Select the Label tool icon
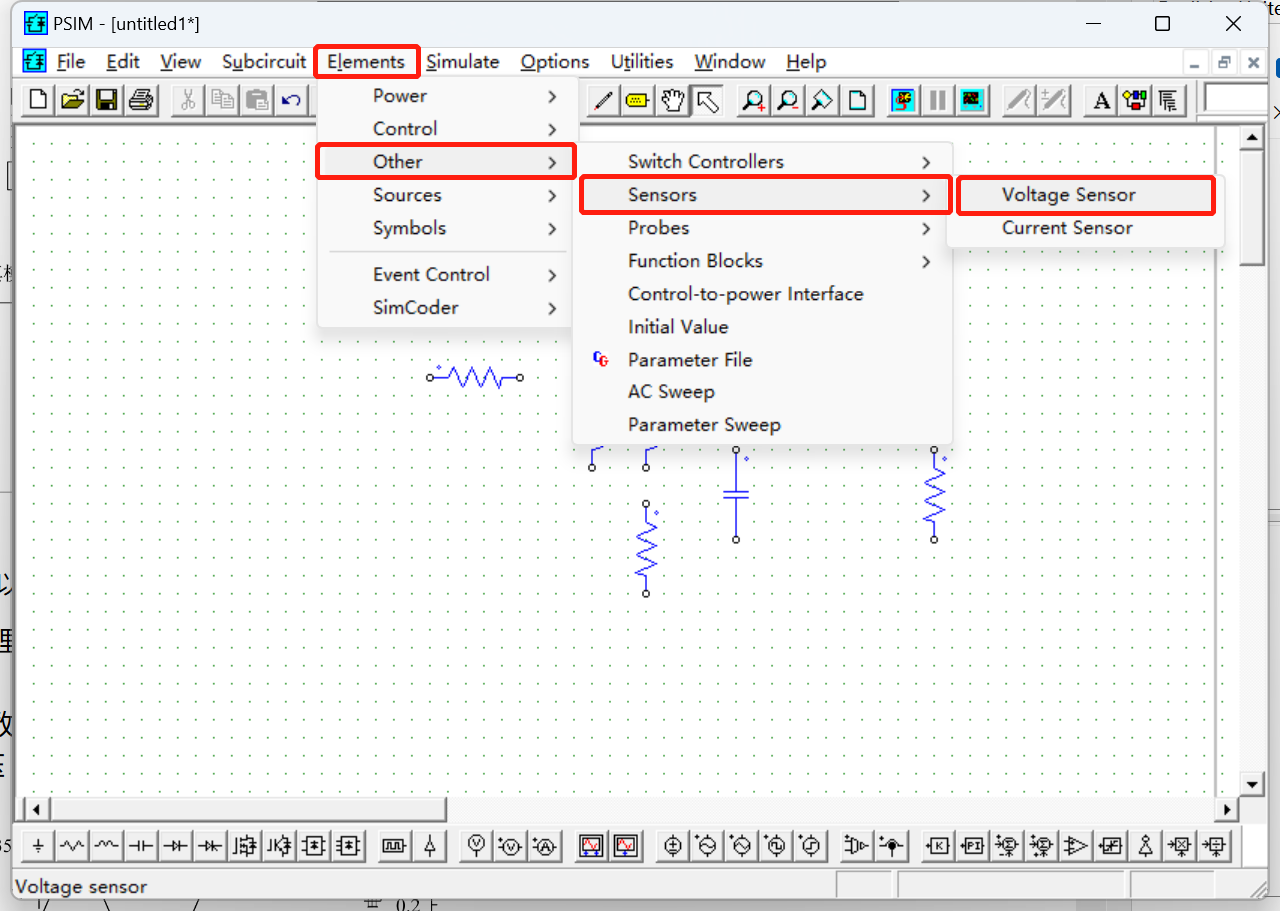Image resolution: width=1280 pixels, height=911 pixels. [637, 100]
